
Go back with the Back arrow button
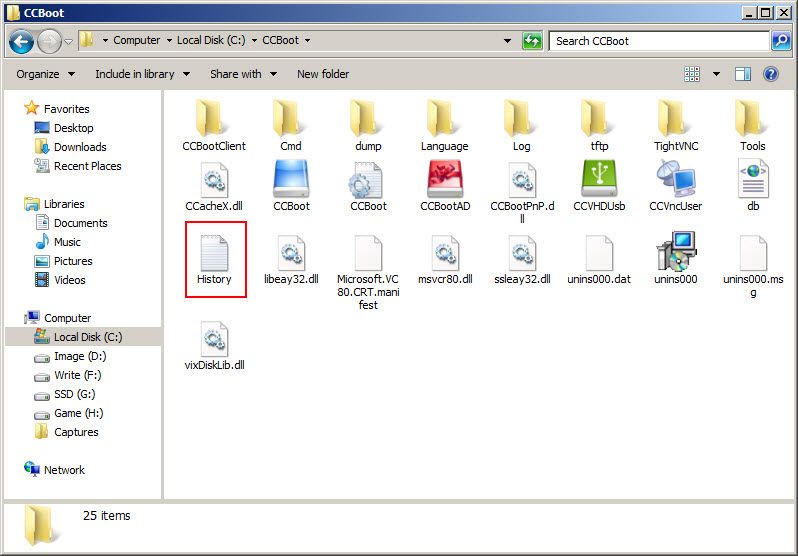click(x=21, y=41)
